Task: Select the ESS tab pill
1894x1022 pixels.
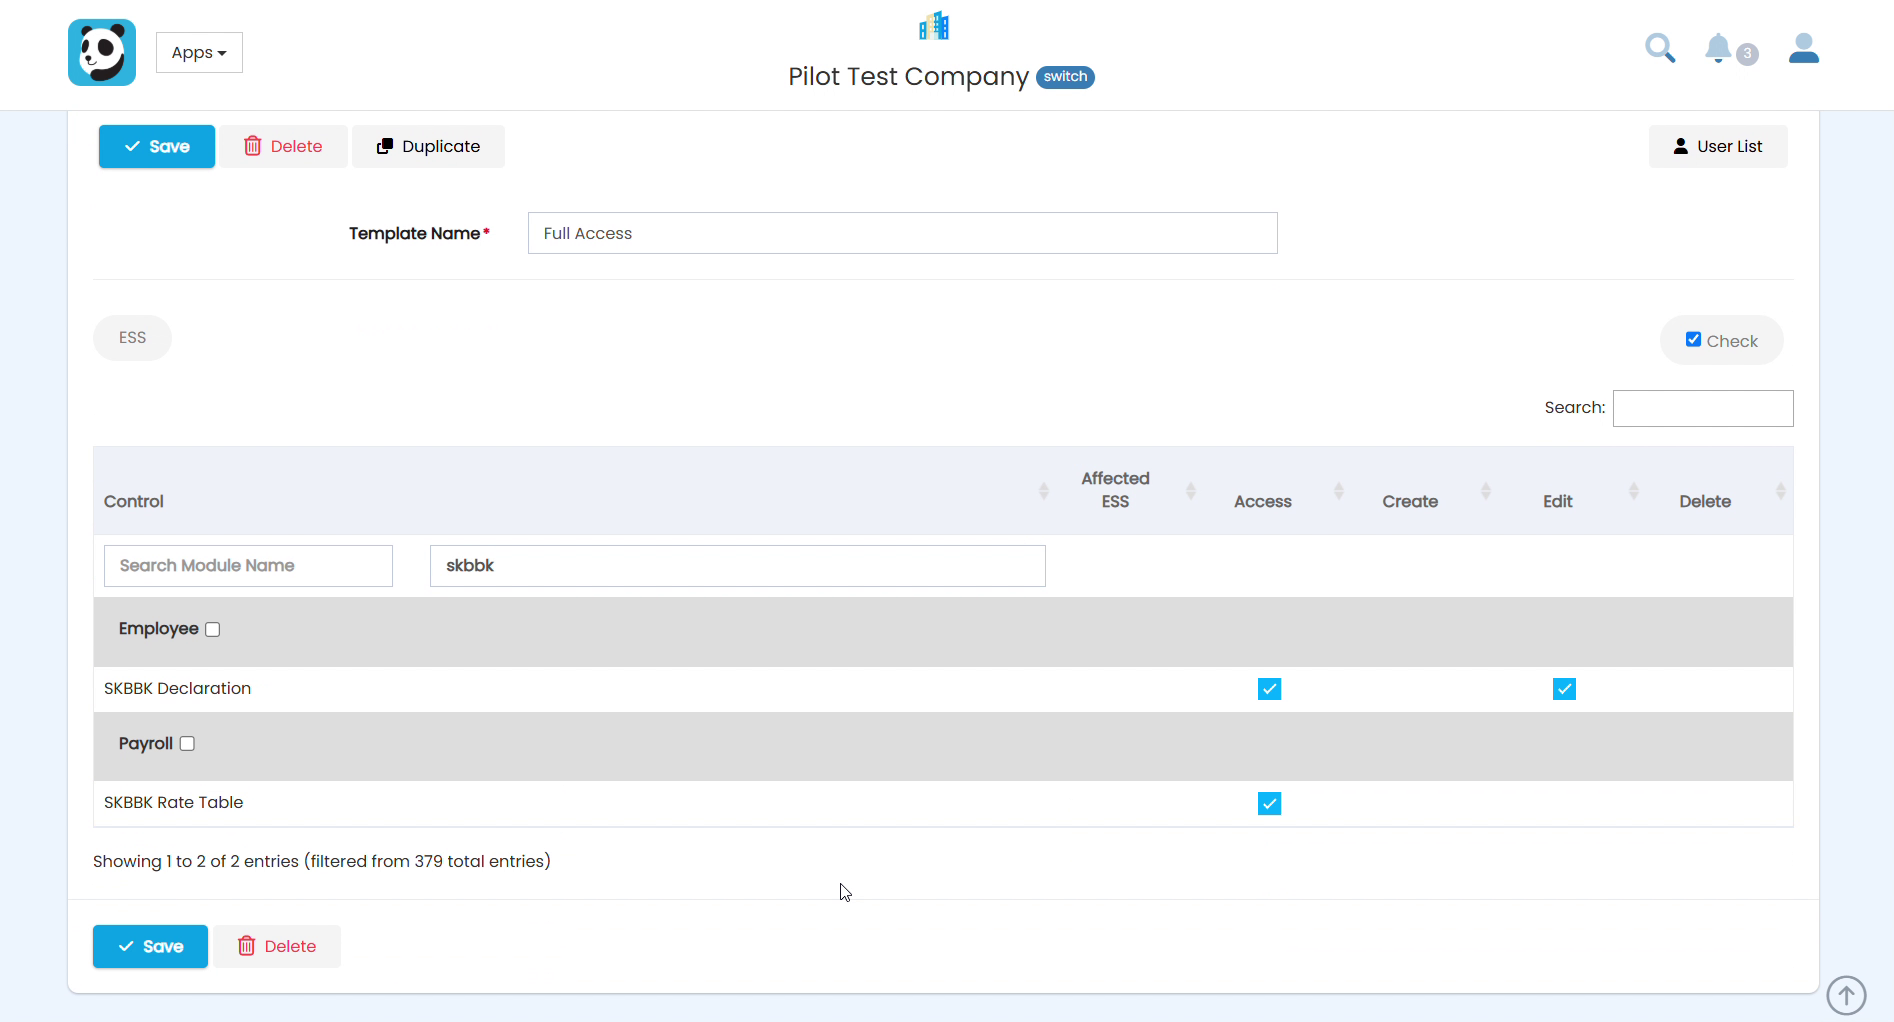Action: (132, 338)
